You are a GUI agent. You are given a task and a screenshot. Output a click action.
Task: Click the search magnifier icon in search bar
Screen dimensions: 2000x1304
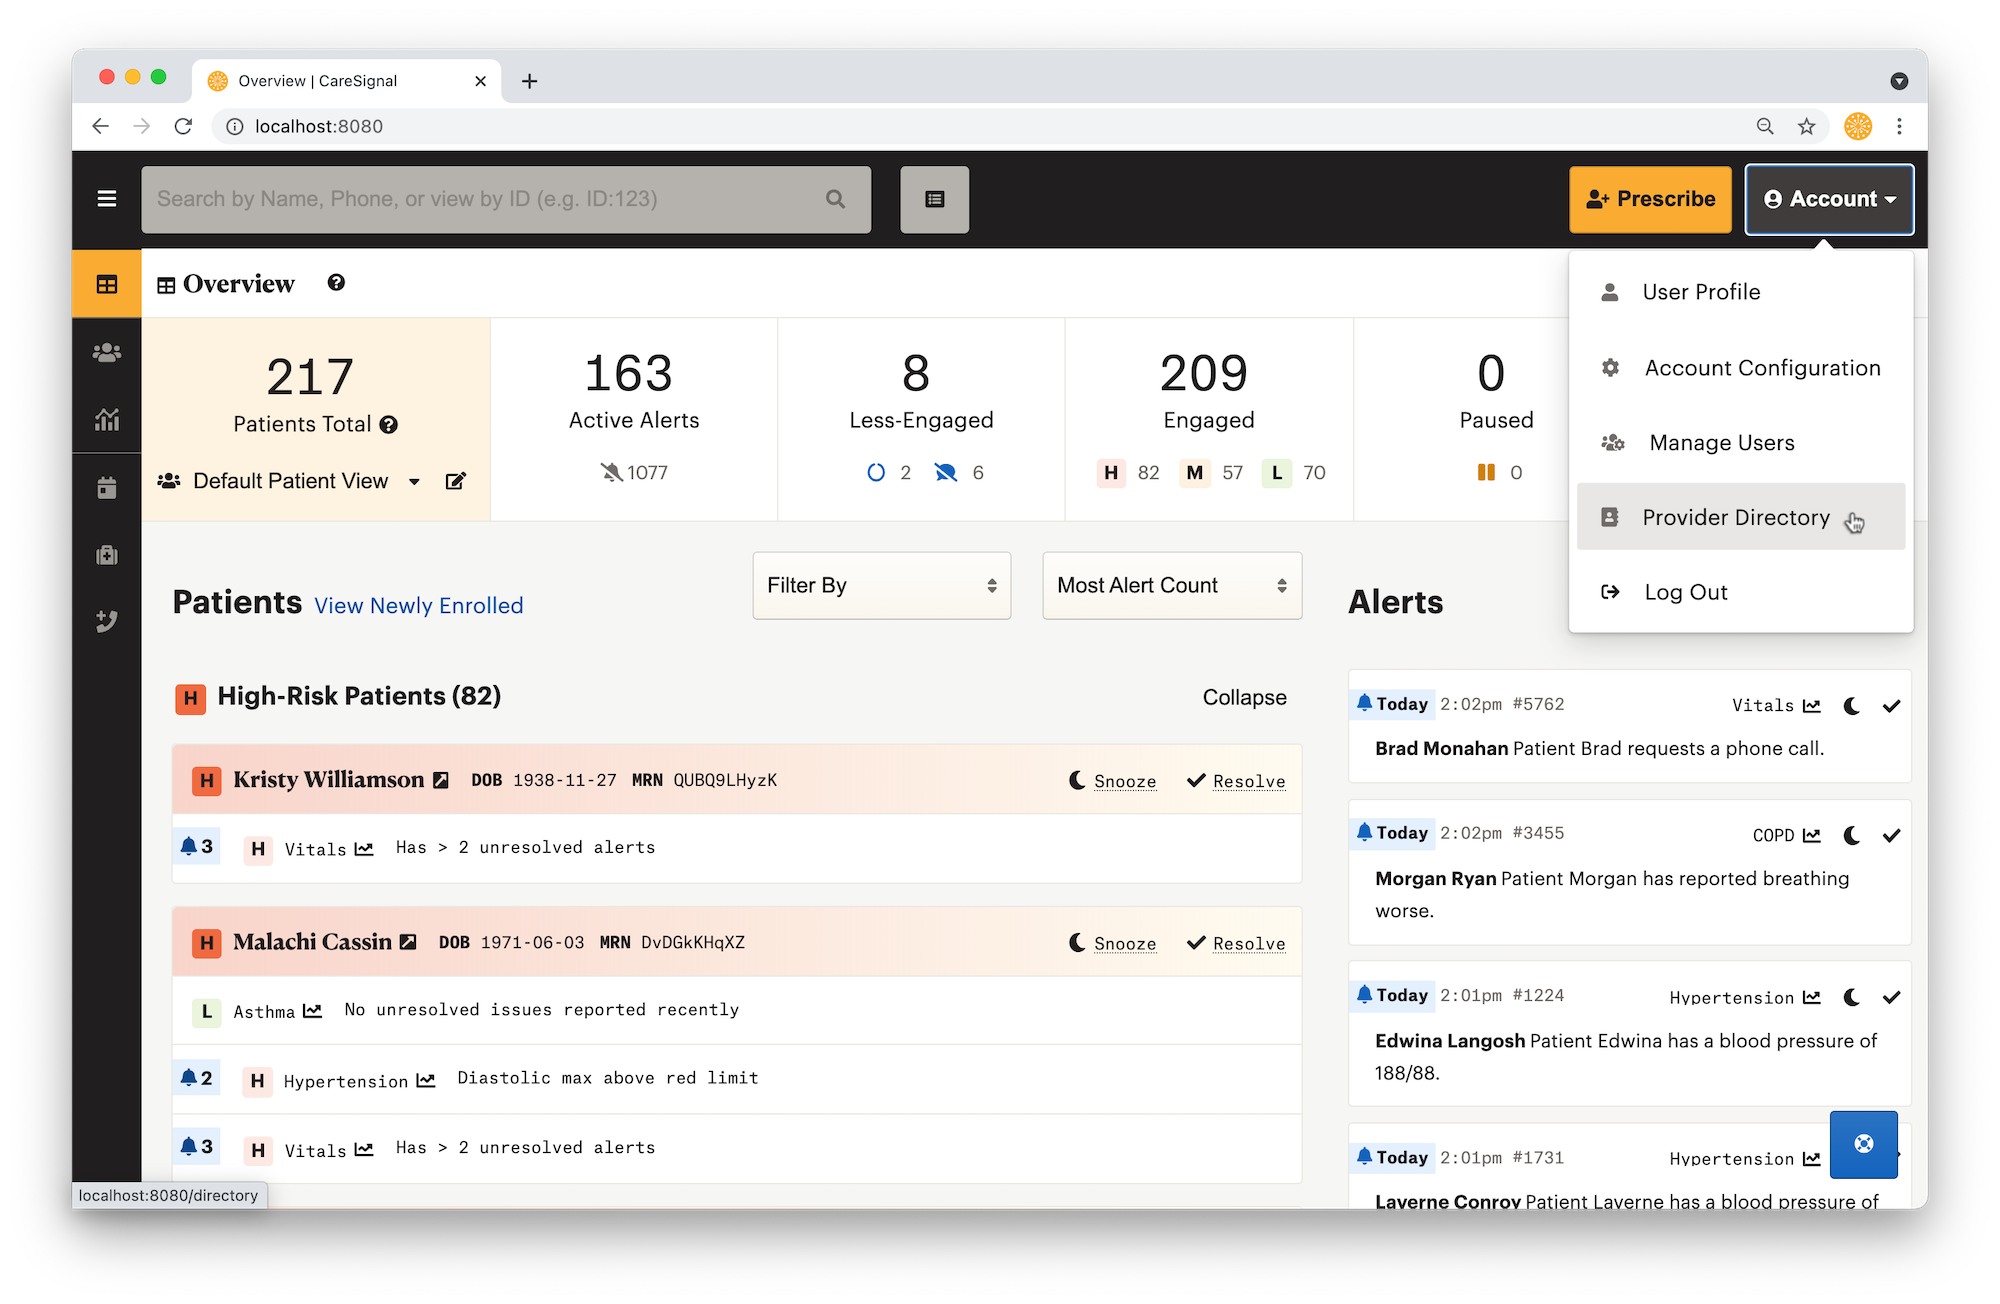(x=836, y=199)
